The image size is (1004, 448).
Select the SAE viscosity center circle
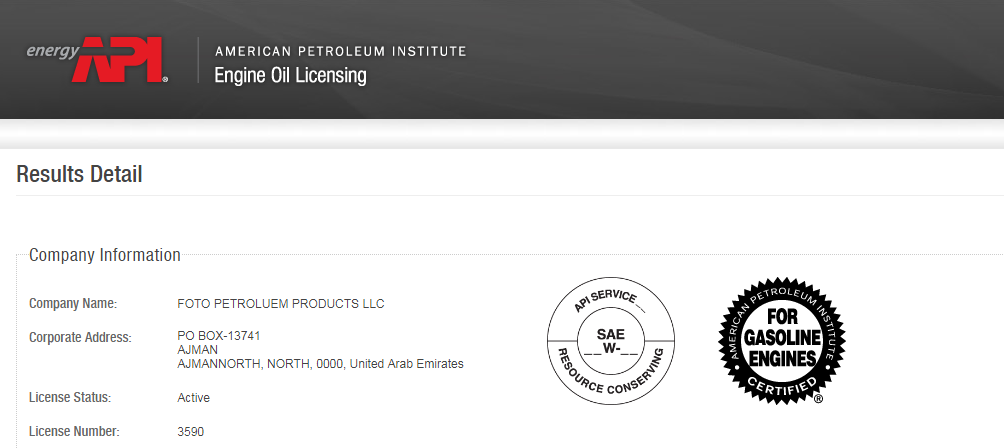(610, 342)
